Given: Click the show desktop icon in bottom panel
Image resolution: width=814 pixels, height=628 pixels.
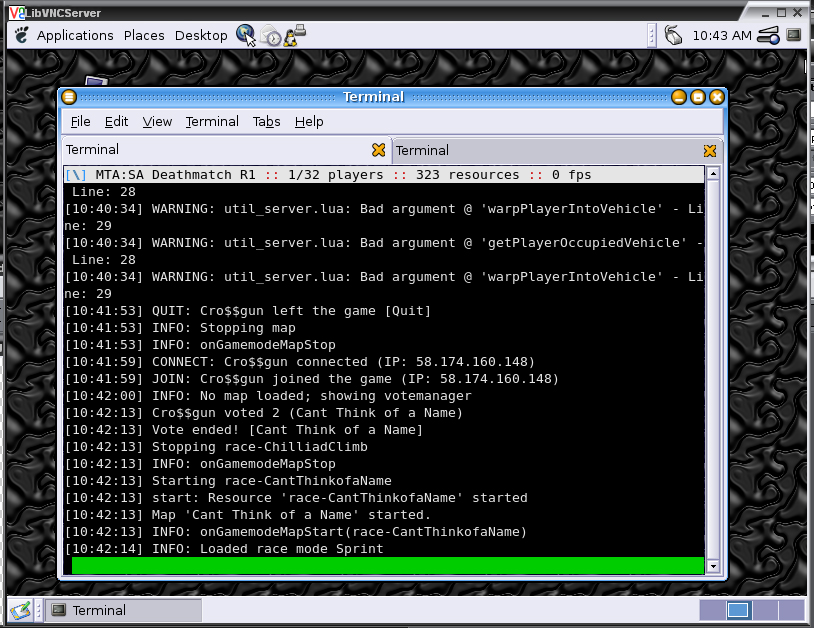Looking at the screenshot, I should pyautogui.click(x=19, y=610).
